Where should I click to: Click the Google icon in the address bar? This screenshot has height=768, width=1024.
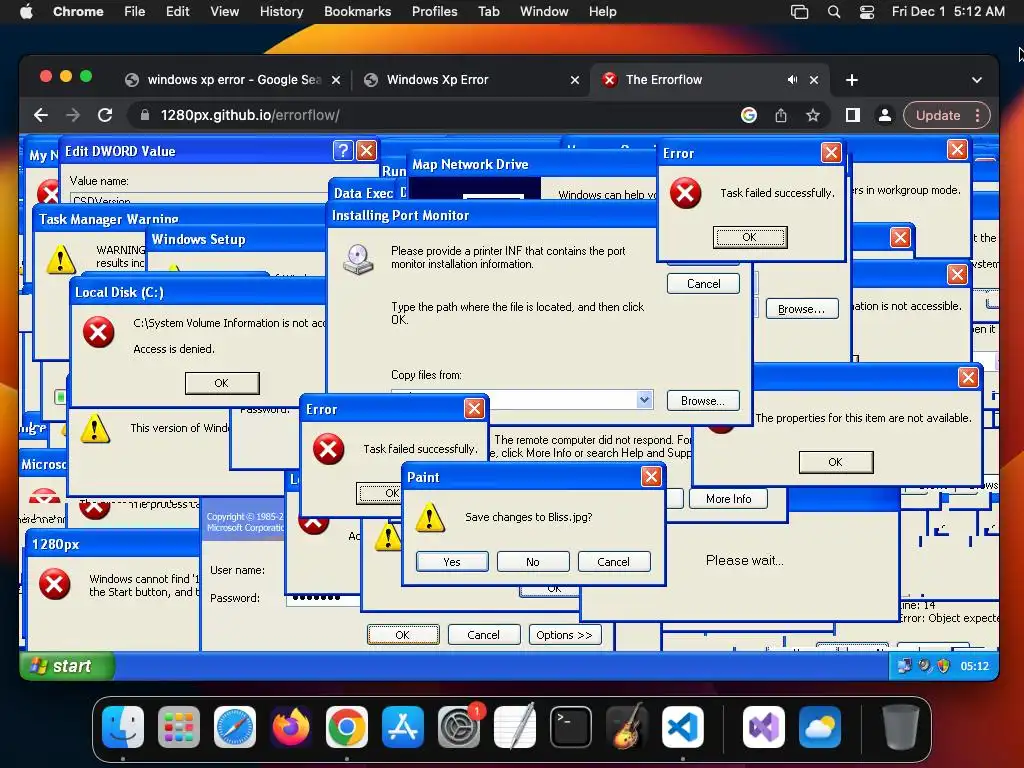(749, 115)
